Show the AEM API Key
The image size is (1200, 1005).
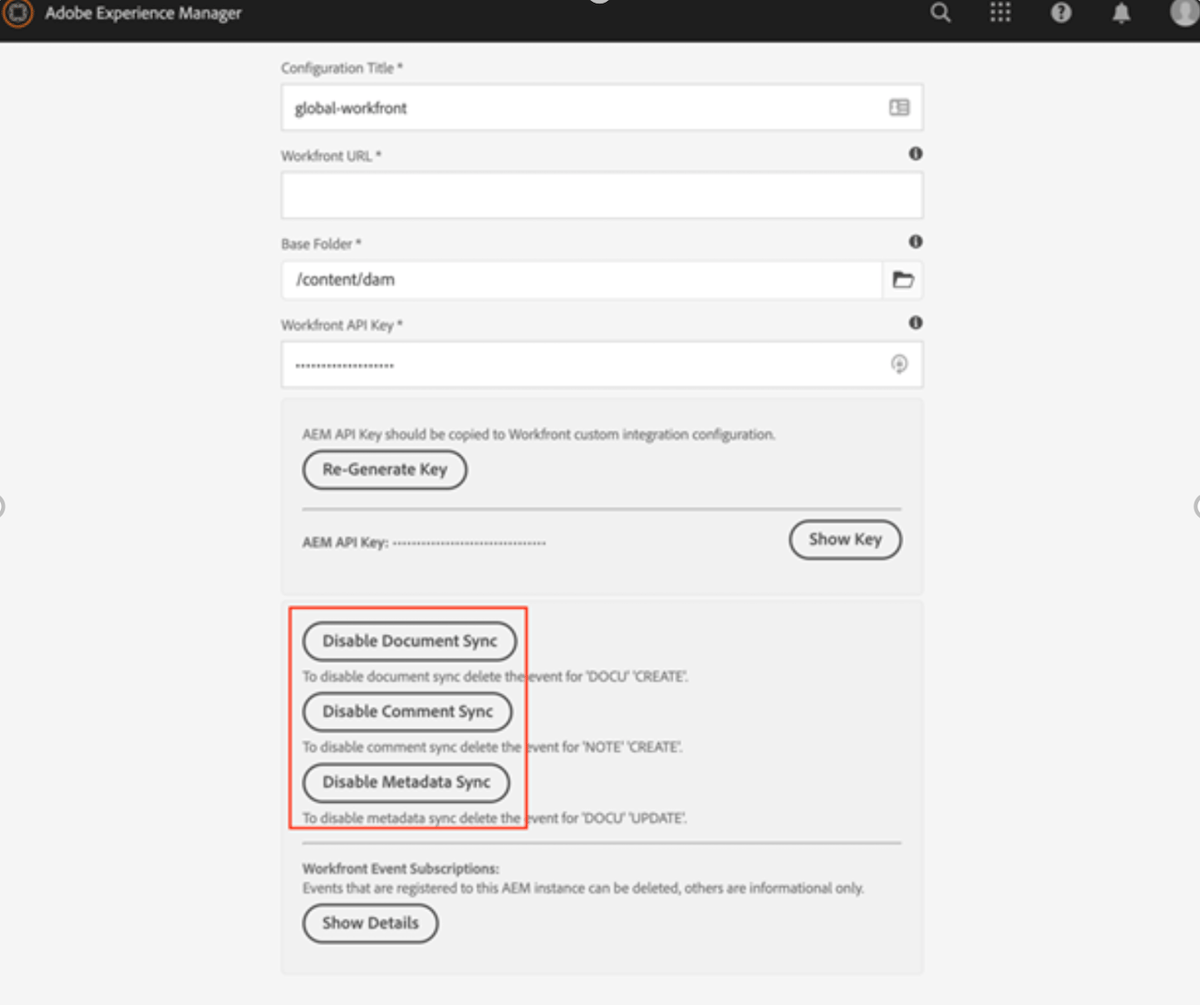(845, 539)
